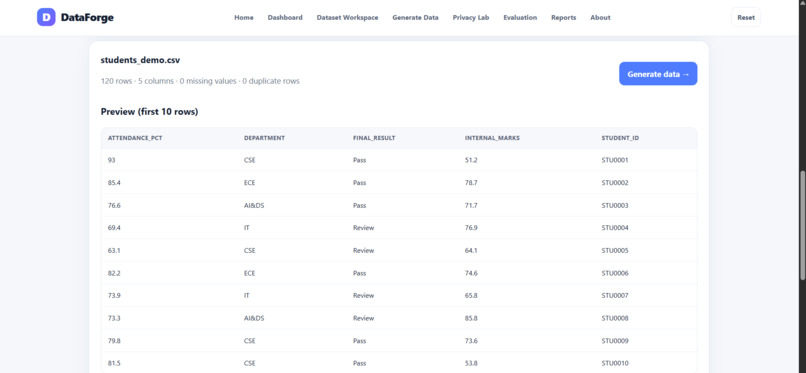Click attendance value 82.2
The width and height of the screenshot is (806, 373).
click(114, 273)
